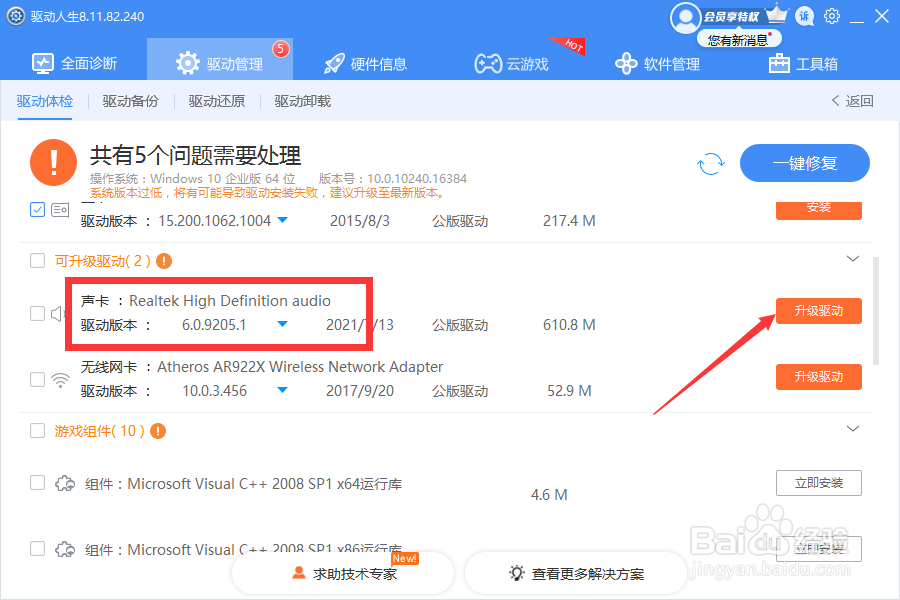Click 立即安装 for VC++ 2008 x64
This screenshot has width=900, height=600.
tap(818, 483)
